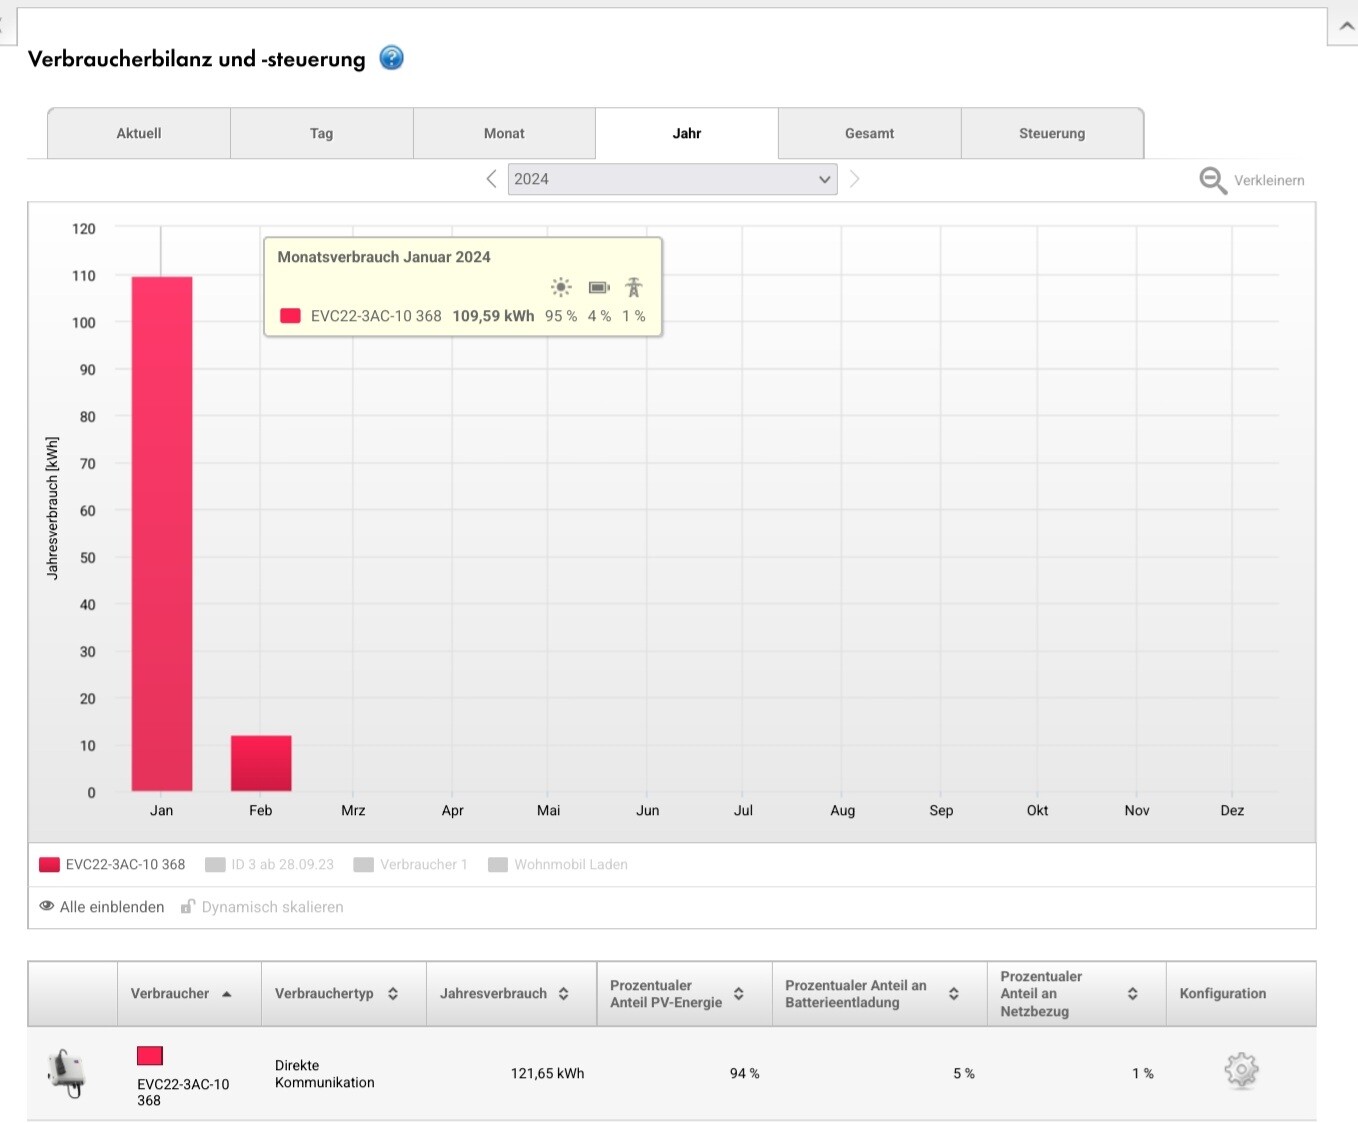The width and height of the screenshot is (1358, 1123).
Task: Toggle EVC22-3AC-10 368 legend series
Action: (113, 865)
